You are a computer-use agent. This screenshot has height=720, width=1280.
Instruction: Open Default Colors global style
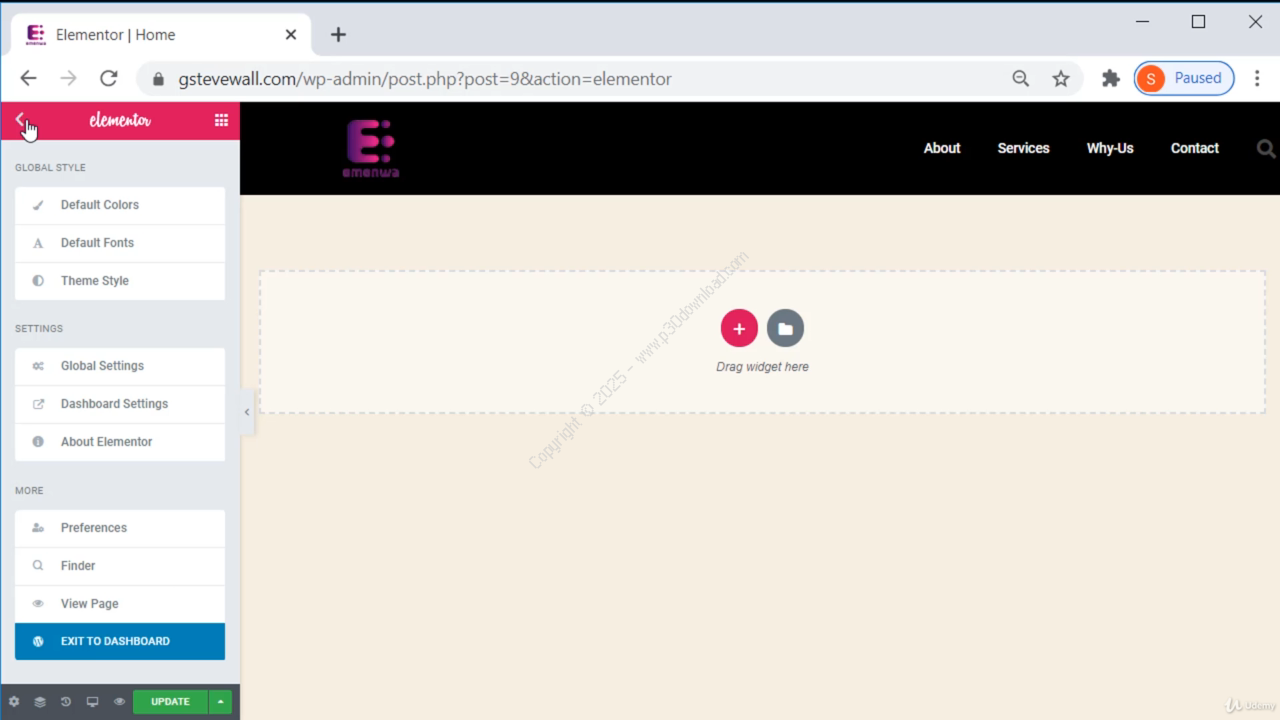(120, 205)
